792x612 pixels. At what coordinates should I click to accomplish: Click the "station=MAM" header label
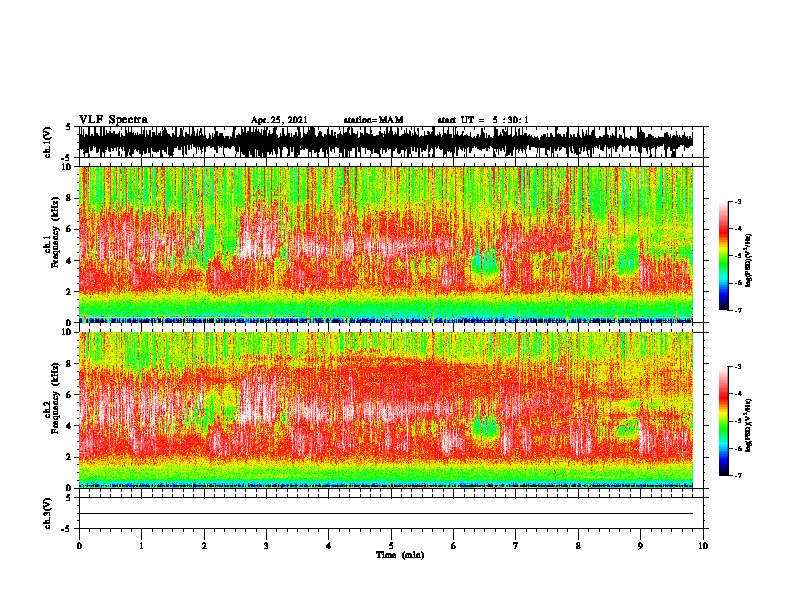pos(373,120)
